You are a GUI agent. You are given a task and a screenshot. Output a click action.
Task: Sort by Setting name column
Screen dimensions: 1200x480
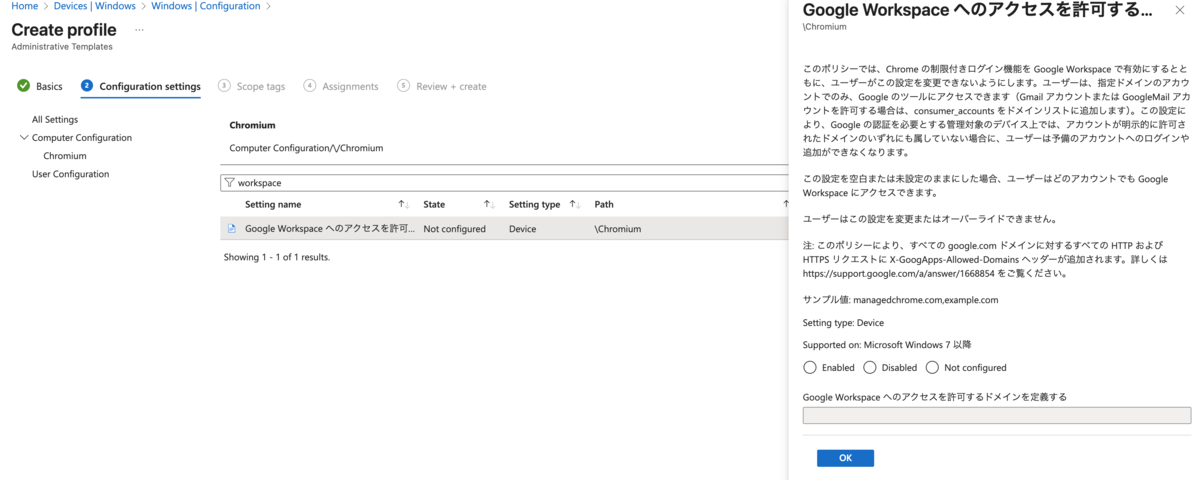tap(273, 204)
